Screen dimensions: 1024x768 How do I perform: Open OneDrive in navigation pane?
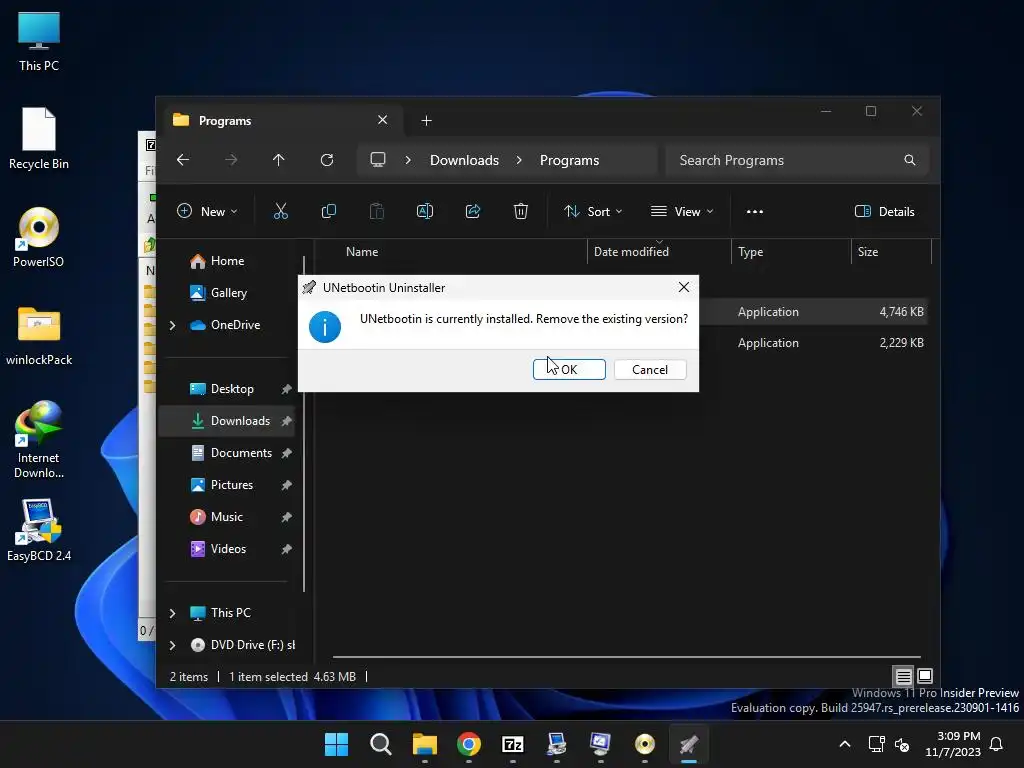coord(234,325)
